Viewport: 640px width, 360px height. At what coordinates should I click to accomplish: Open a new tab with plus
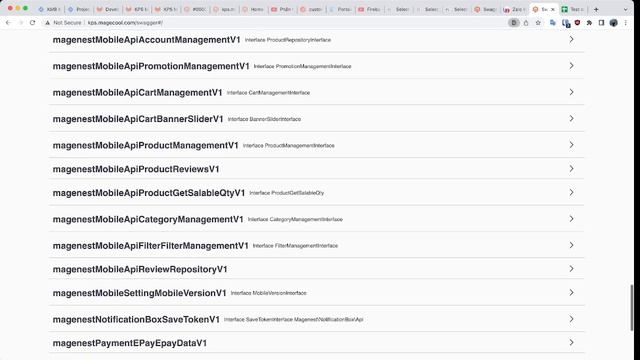click(596, 9)
